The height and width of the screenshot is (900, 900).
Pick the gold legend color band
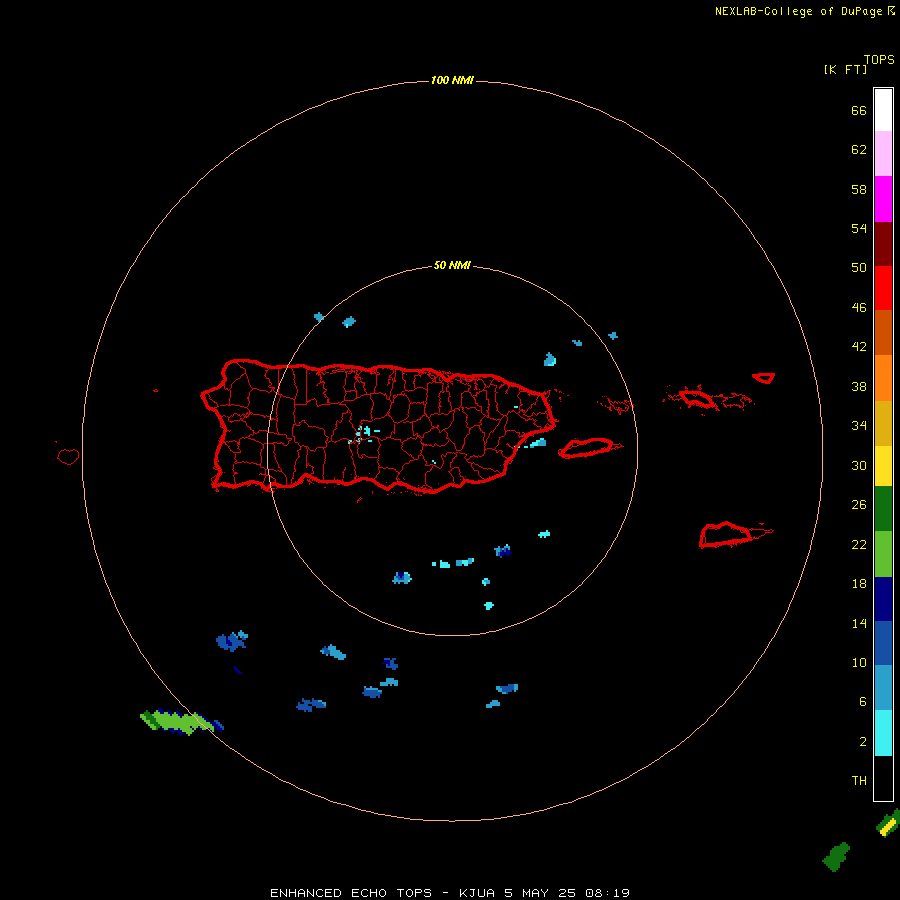[883, 423]
